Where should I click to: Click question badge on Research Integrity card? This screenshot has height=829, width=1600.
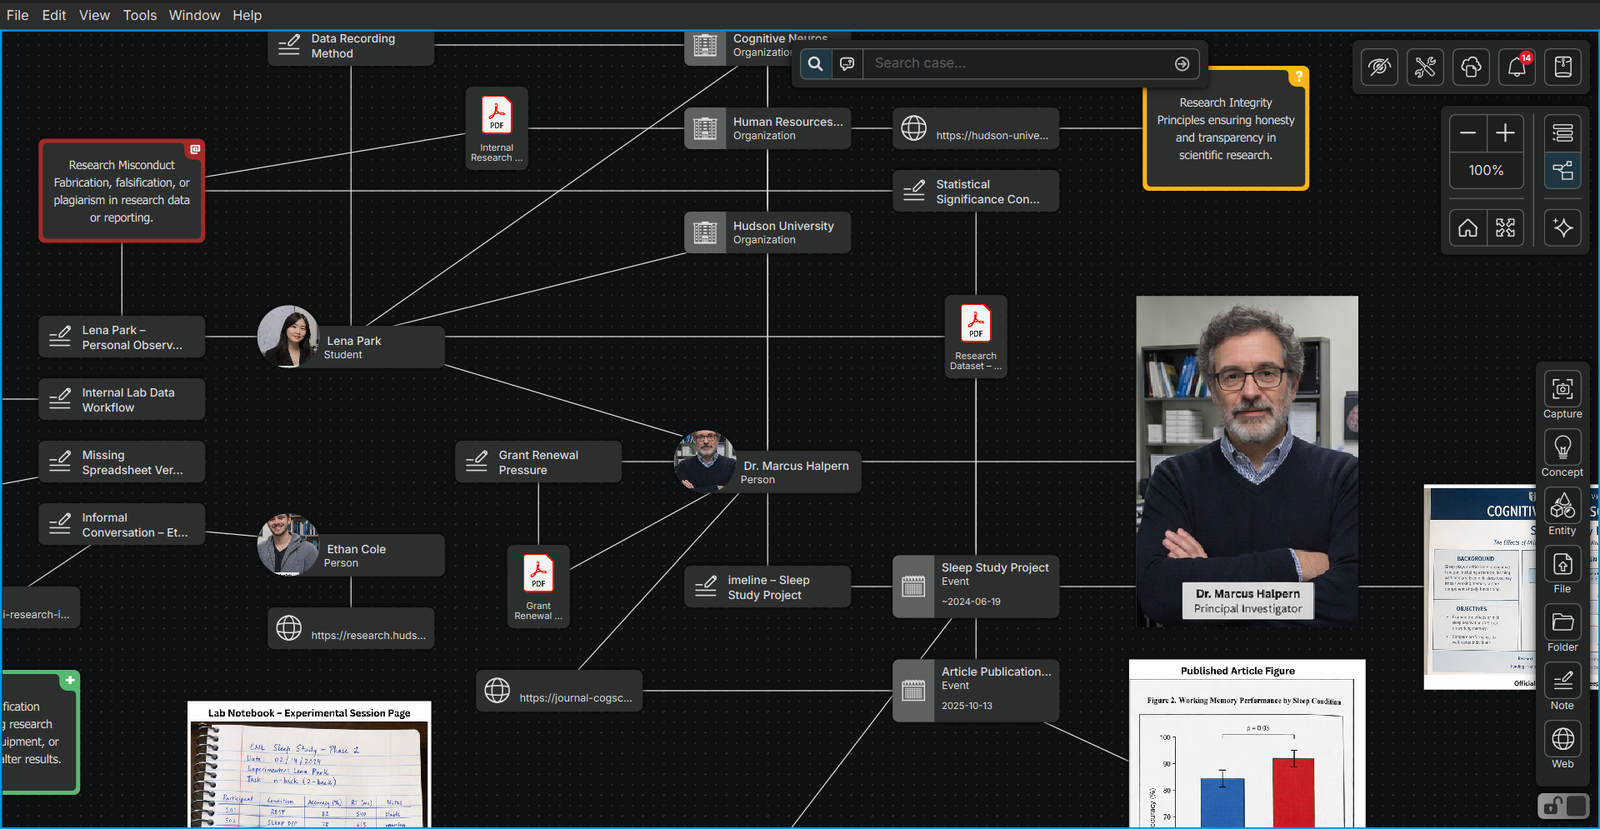[x=1298, y=77]
